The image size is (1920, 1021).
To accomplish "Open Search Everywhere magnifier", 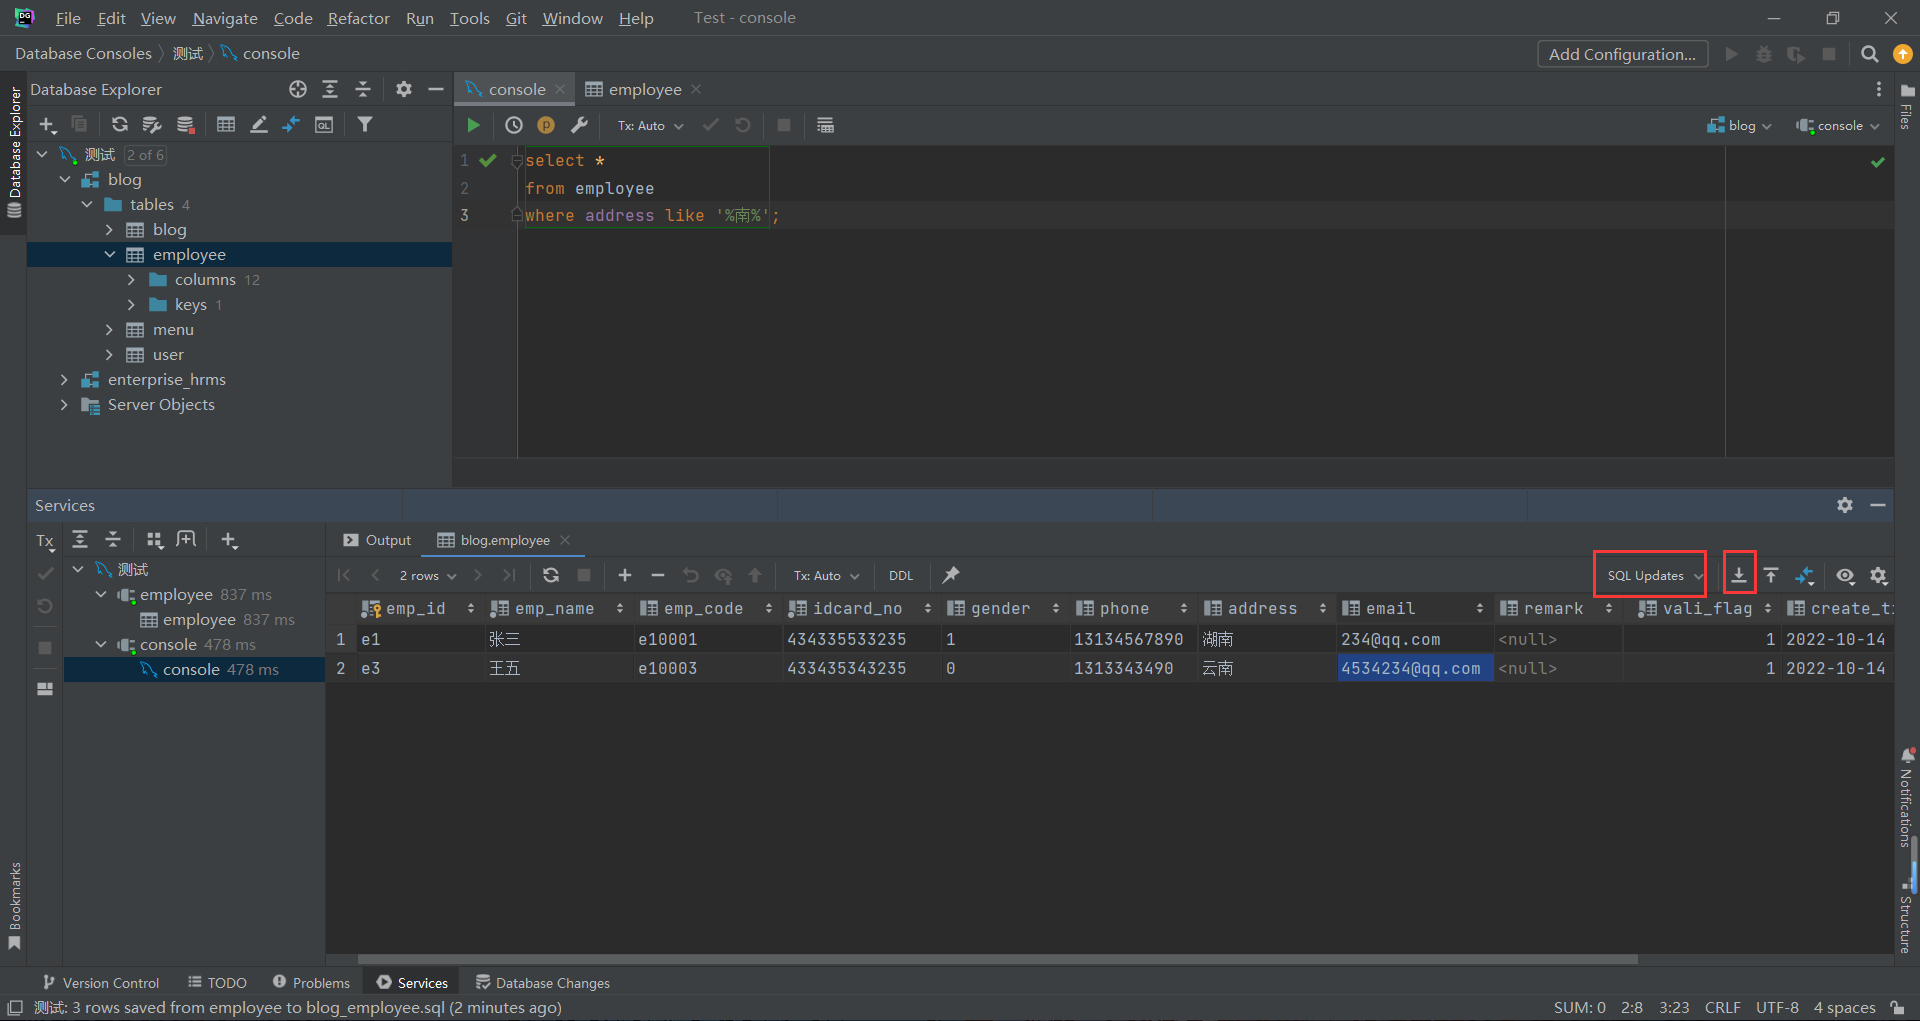I will point(1869,54).
